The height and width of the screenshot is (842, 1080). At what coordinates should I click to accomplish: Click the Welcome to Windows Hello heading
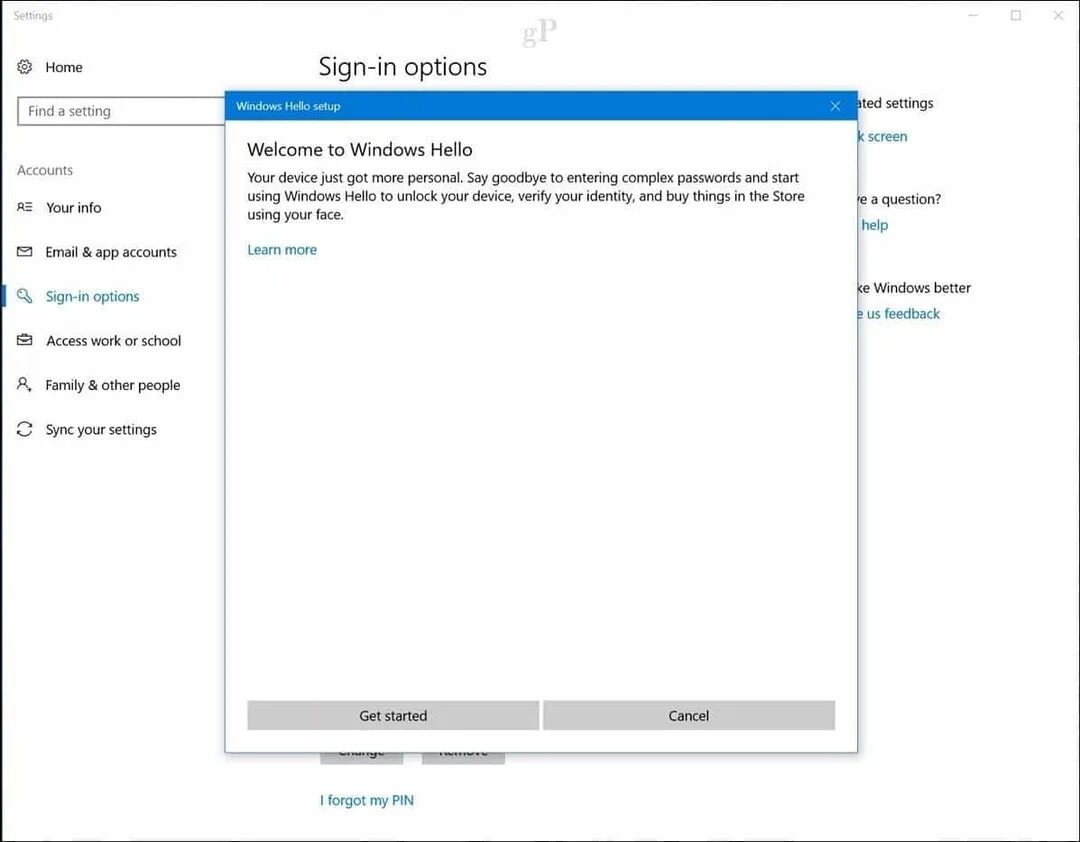click(360, 150)
